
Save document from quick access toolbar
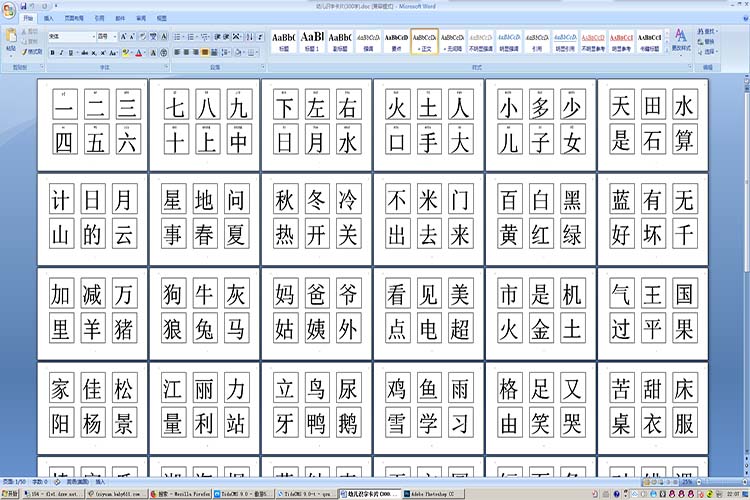click(x=23, y=6)
